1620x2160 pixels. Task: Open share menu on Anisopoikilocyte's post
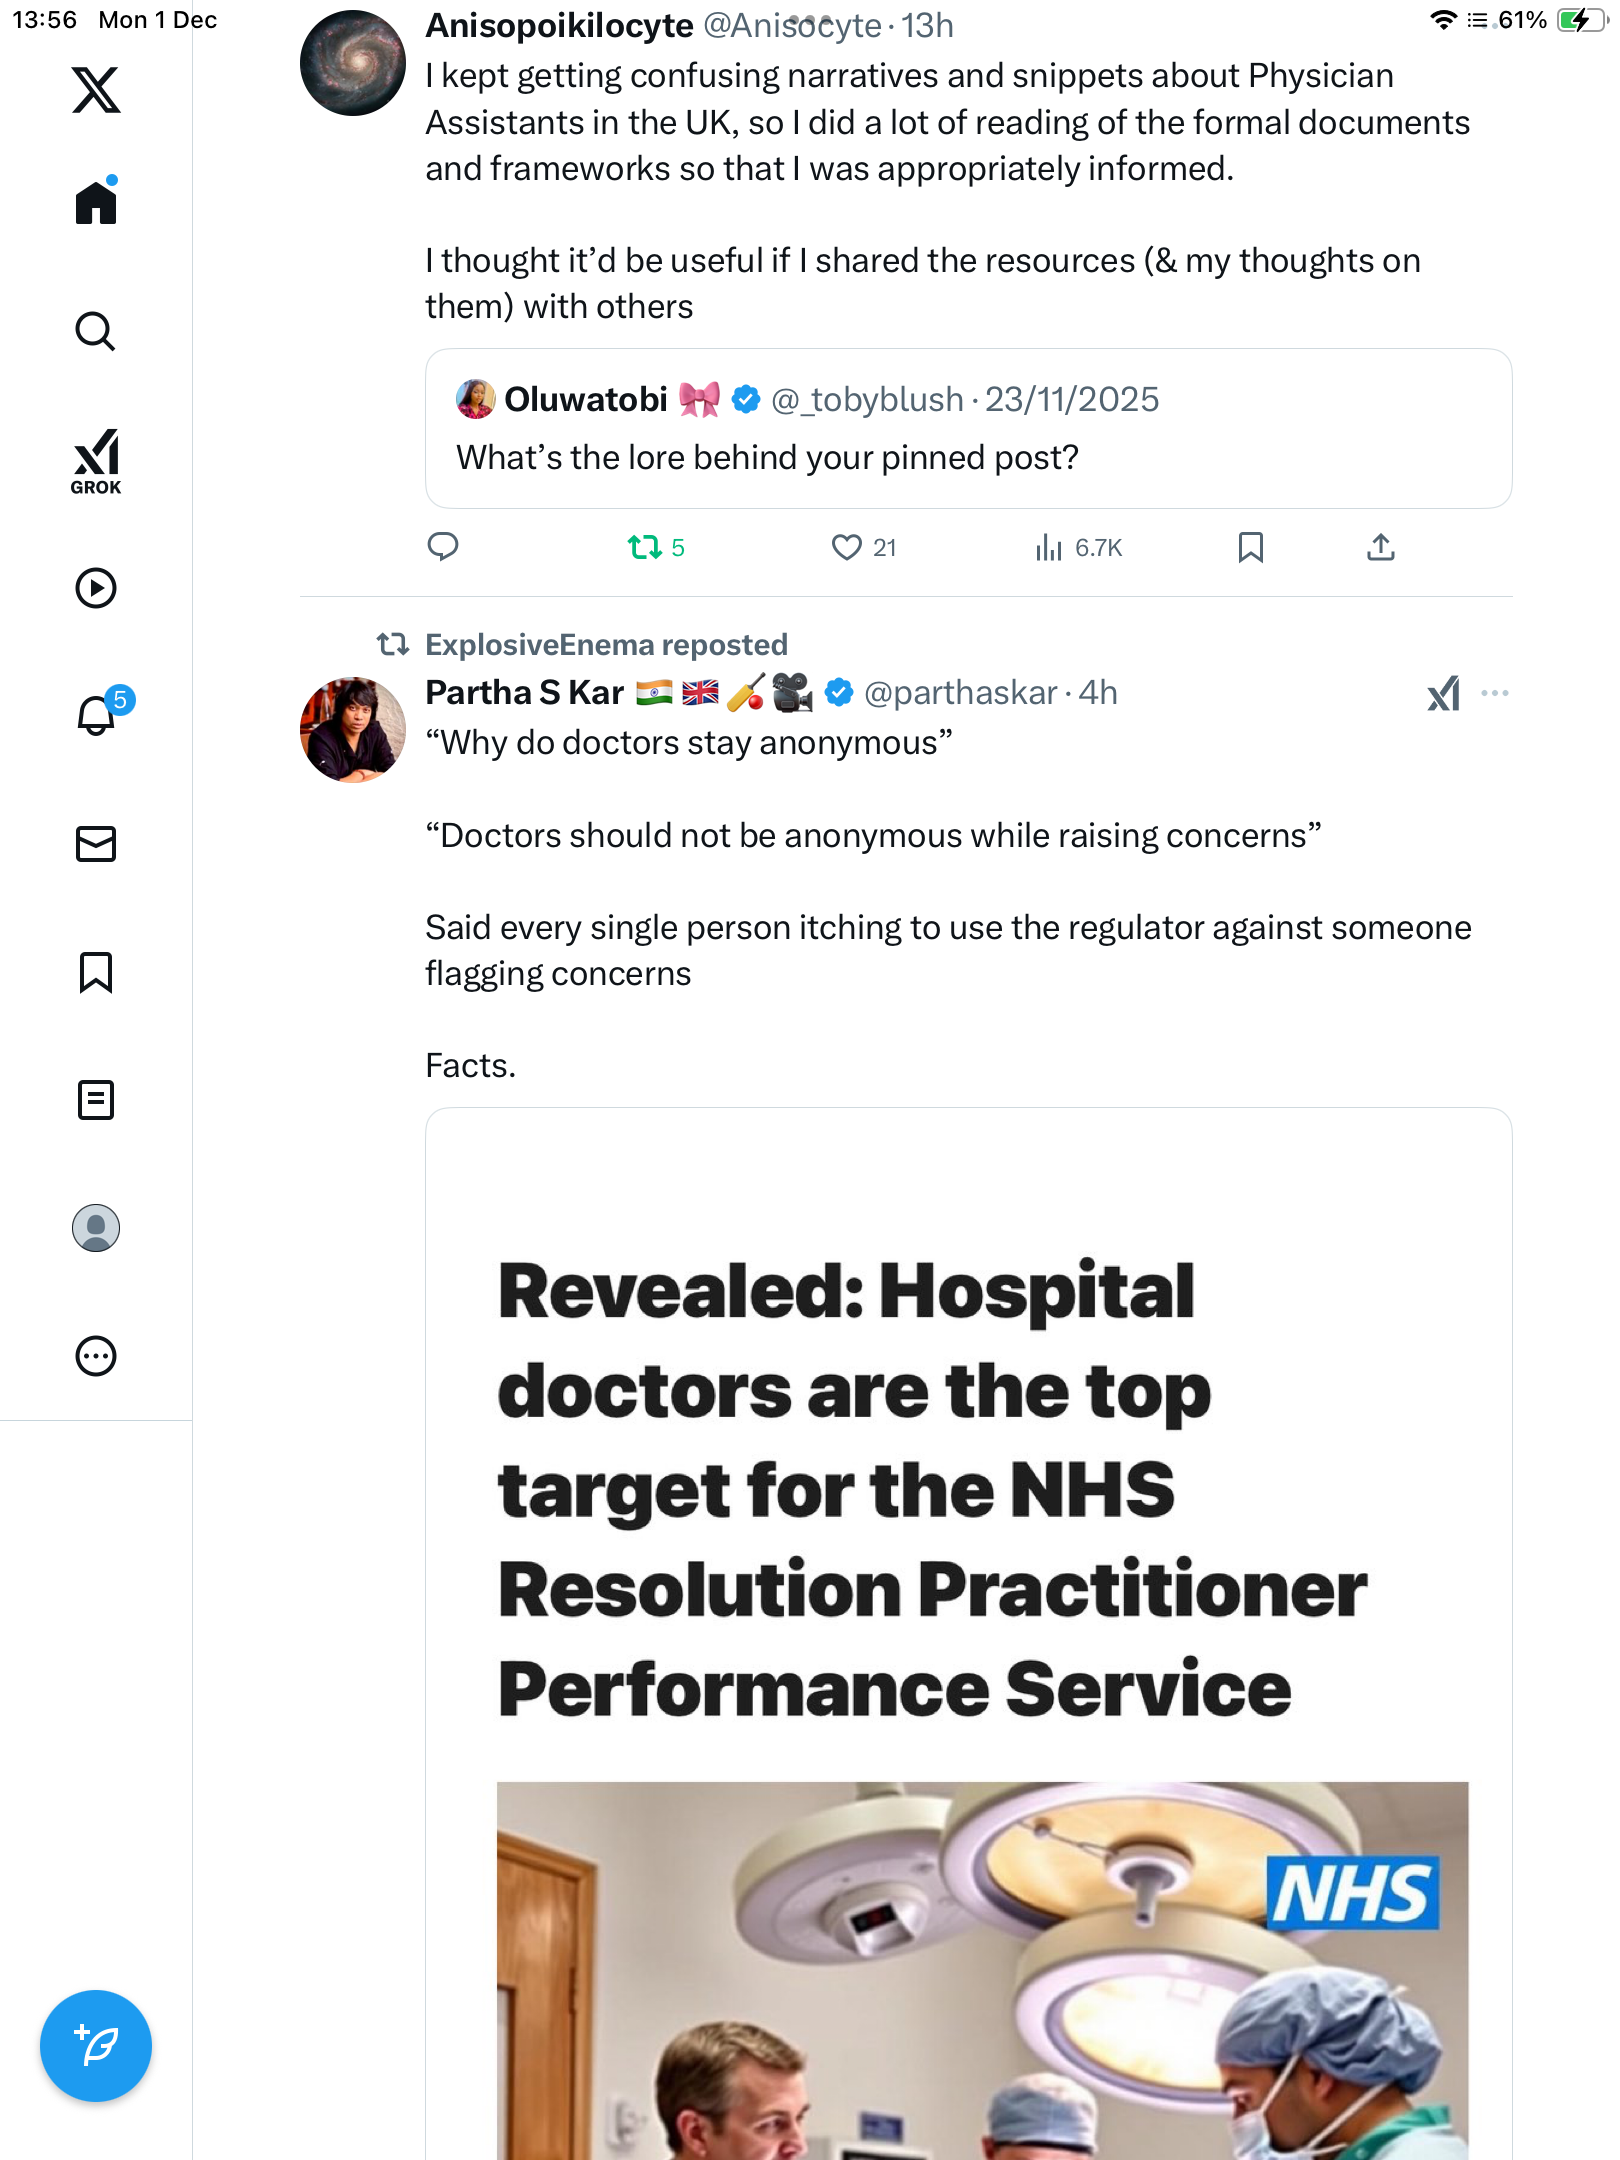click(x=1380, y=547)
